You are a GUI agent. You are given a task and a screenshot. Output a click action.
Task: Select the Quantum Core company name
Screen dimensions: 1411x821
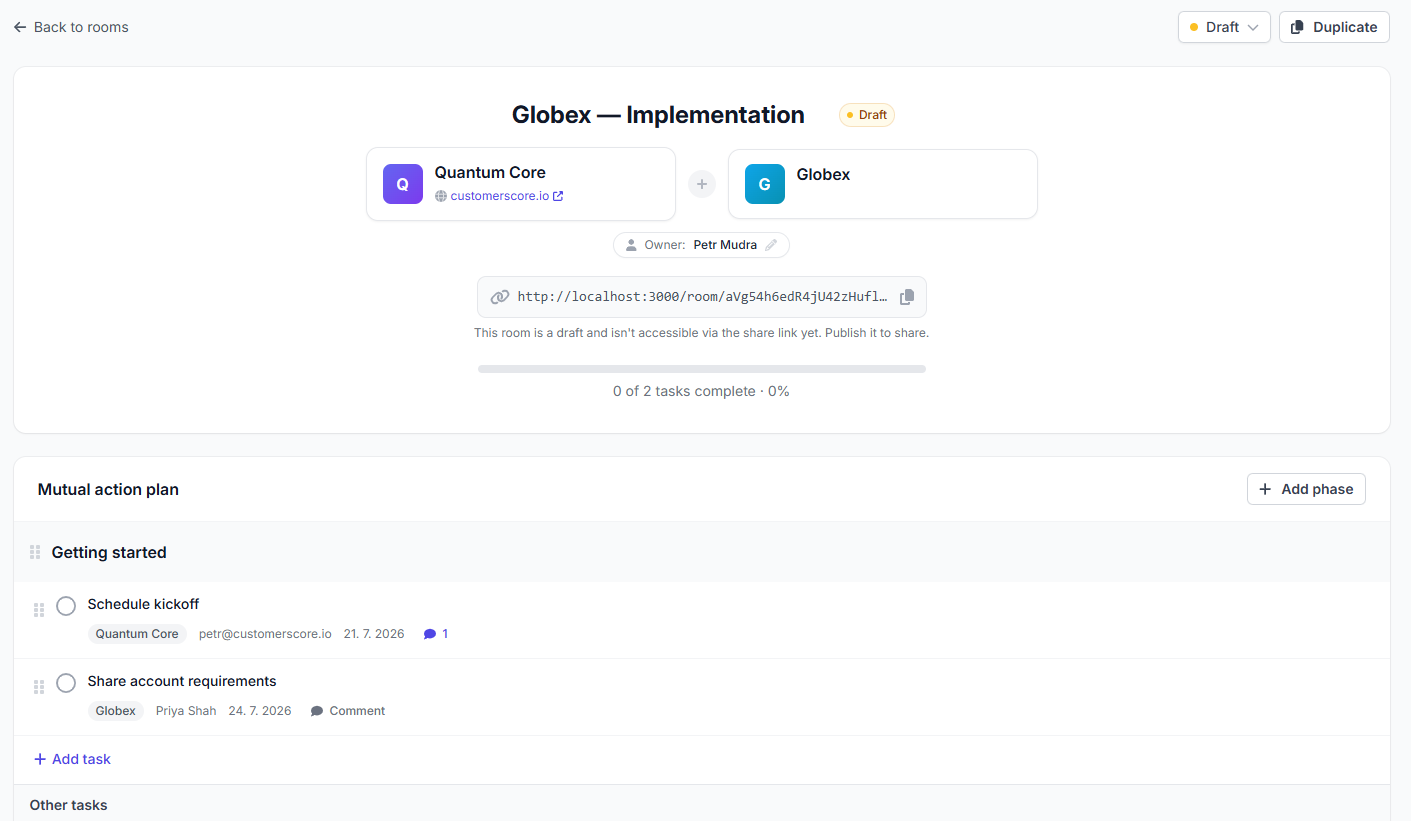point(490,172)
